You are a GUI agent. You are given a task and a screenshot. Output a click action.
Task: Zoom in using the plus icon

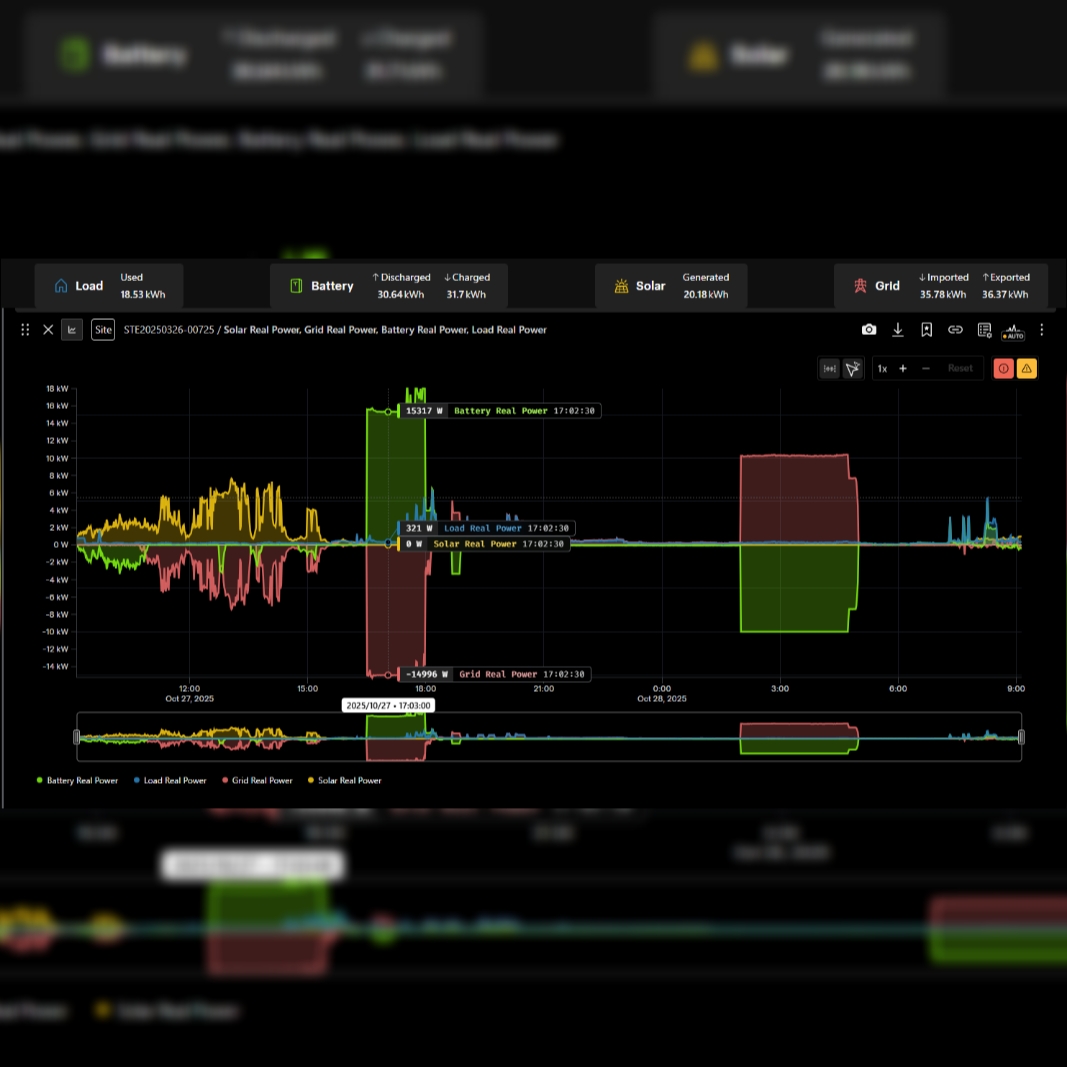coord(903,369)
